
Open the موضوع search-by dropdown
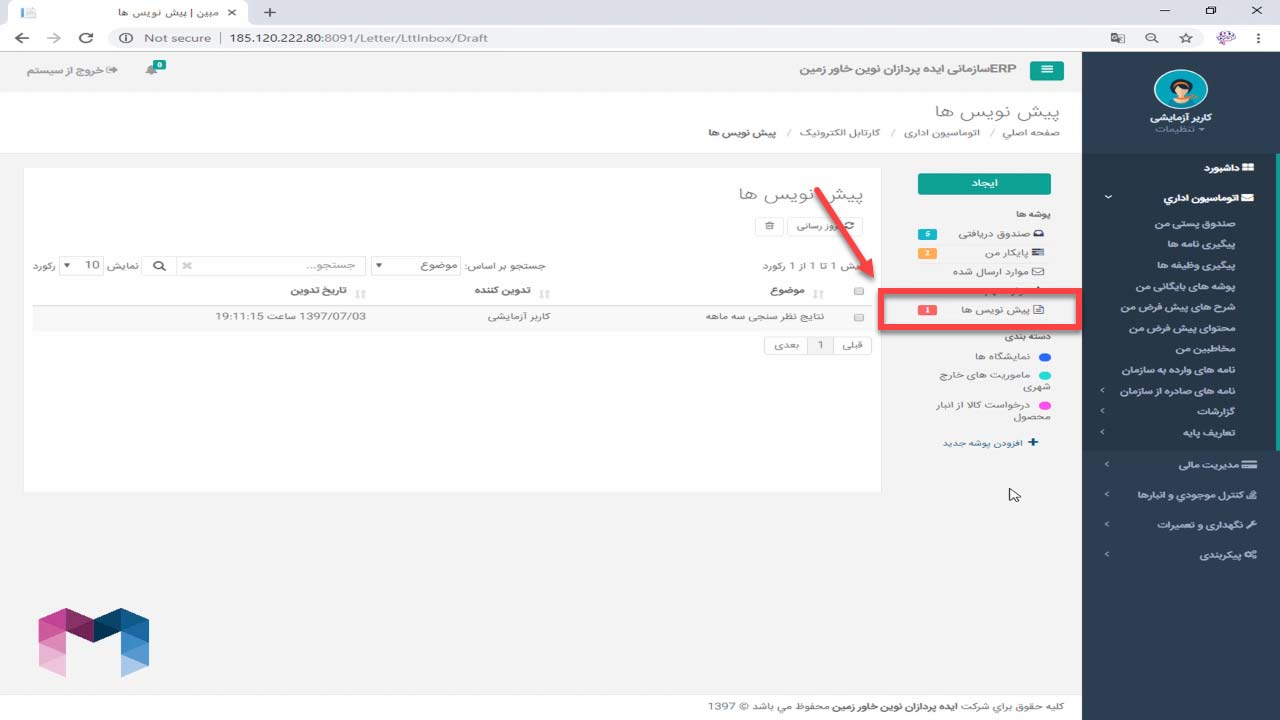coord(417,266)
